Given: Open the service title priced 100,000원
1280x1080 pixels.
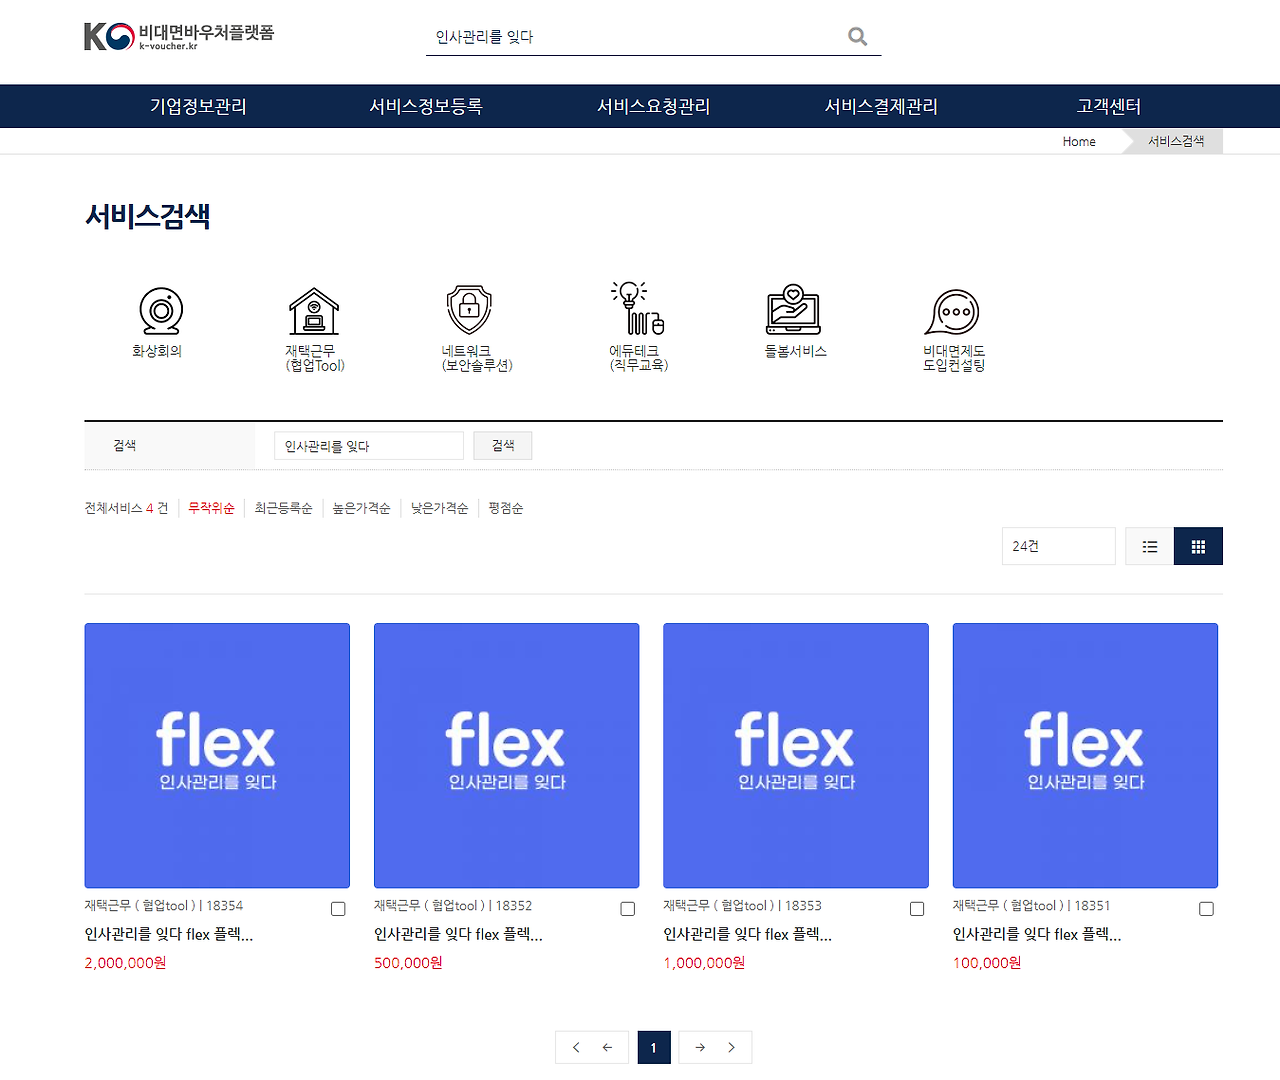Looking at the screenshot, I should click(1037, 934).
